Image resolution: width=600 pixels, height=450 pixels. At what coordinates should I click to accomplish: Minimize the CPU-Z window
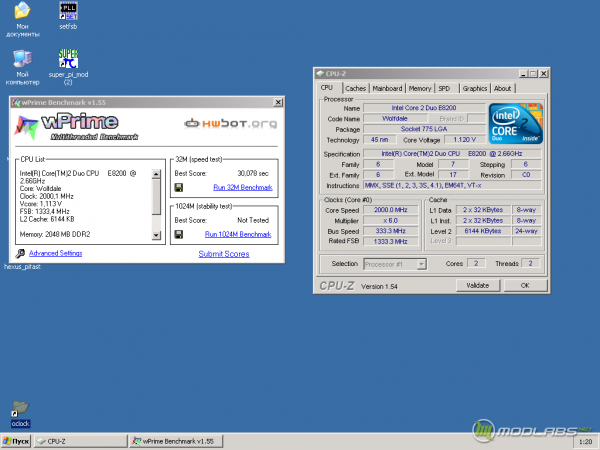pos(523,73)
